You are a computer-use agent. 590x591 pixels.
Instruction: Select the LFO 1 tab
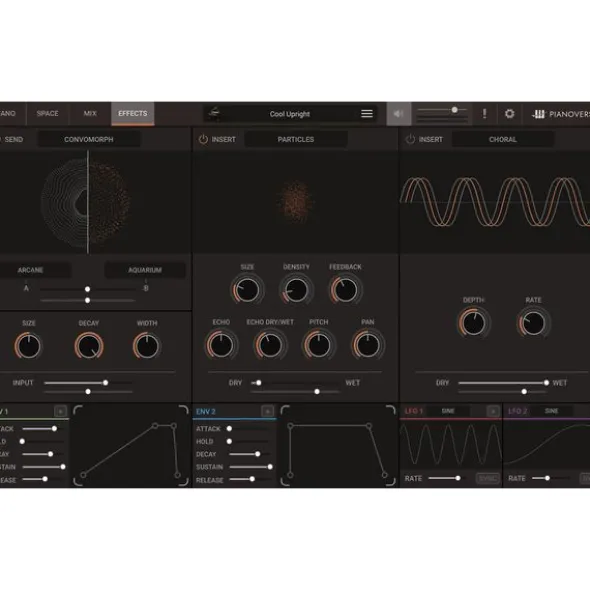click(414, 411)
